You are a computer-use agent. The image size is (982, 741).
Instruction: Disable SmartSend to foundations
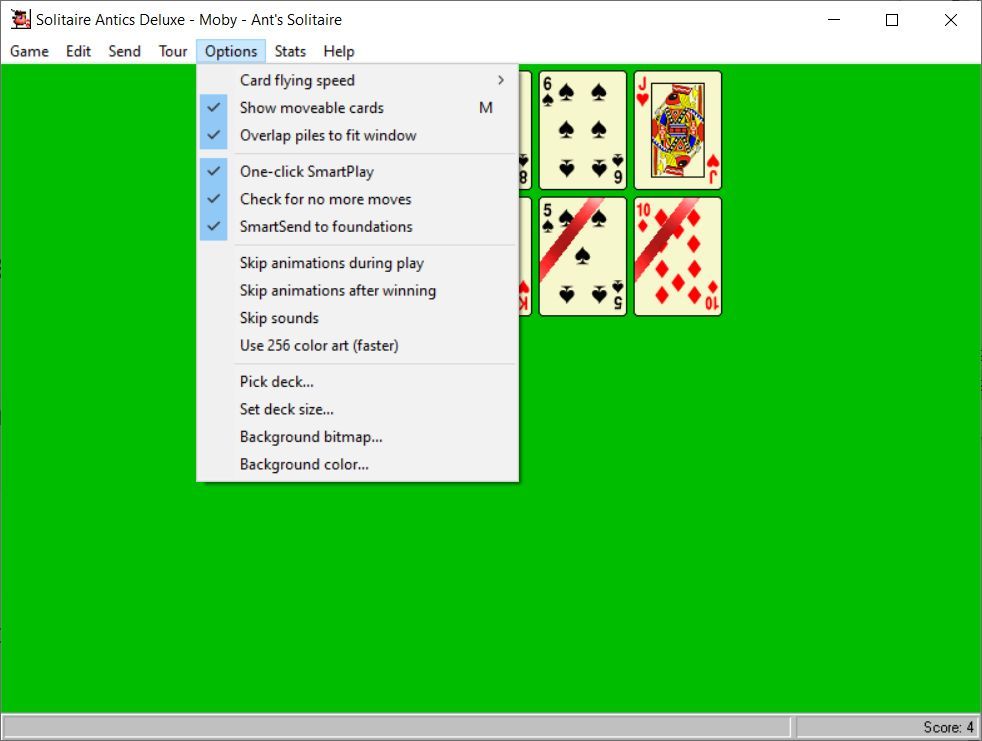click(326, 227)
